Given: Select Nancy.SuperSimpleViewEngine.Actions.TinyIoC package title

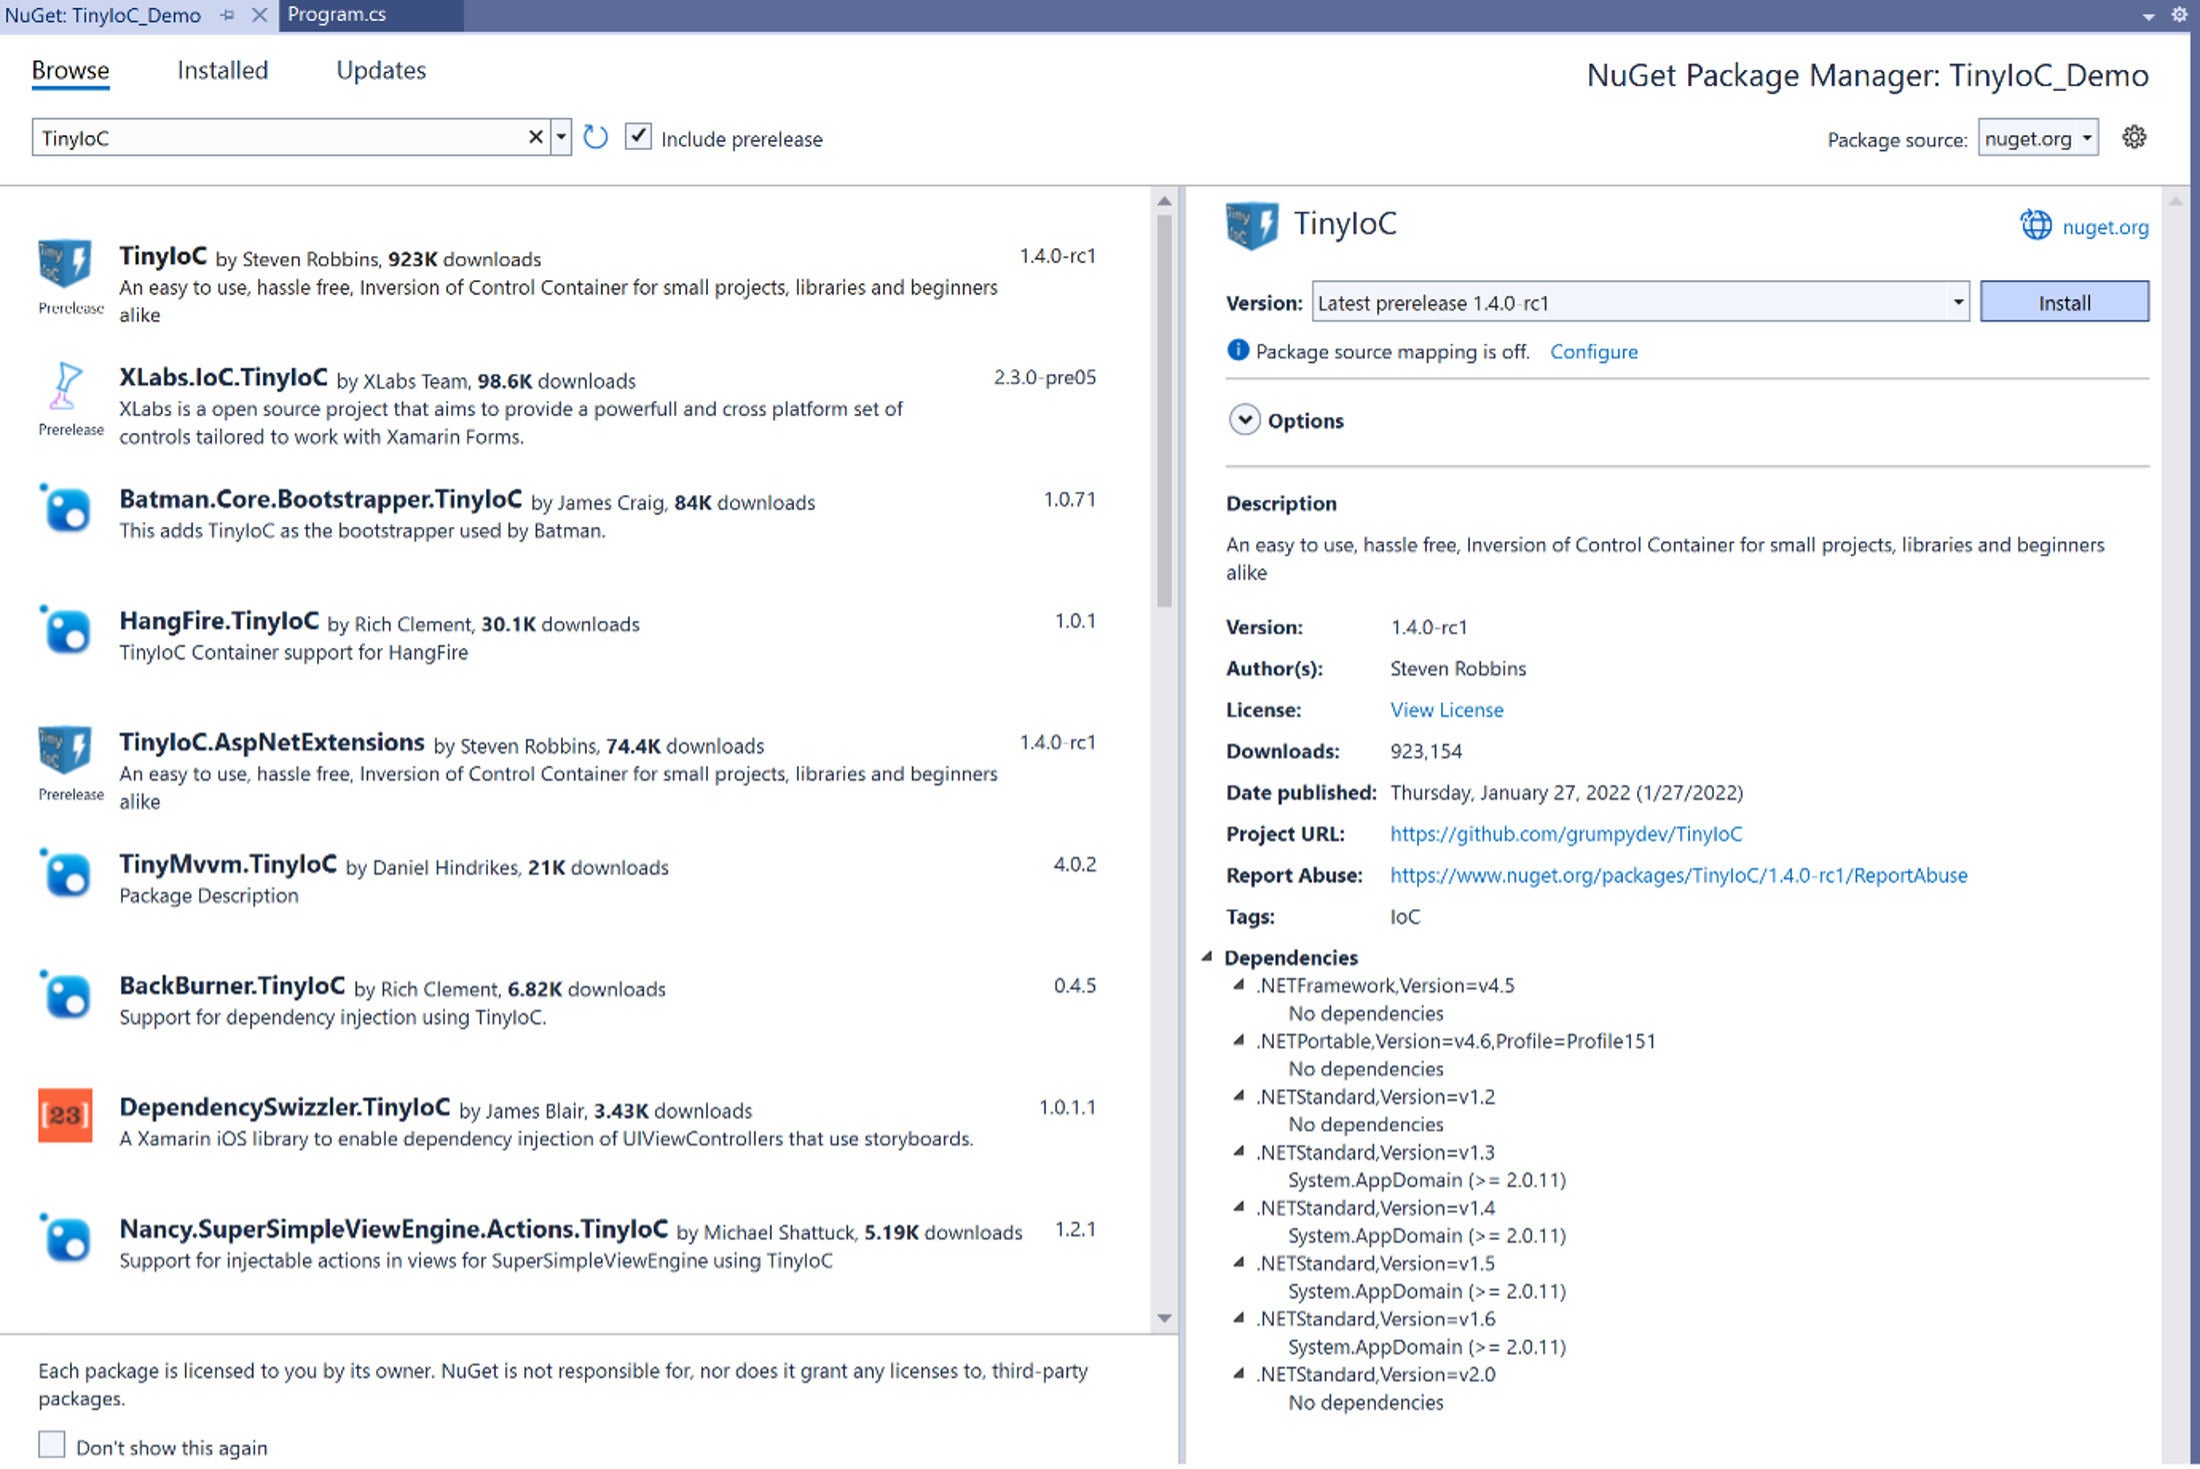Looking at the screenshot, I should 394,1229.
